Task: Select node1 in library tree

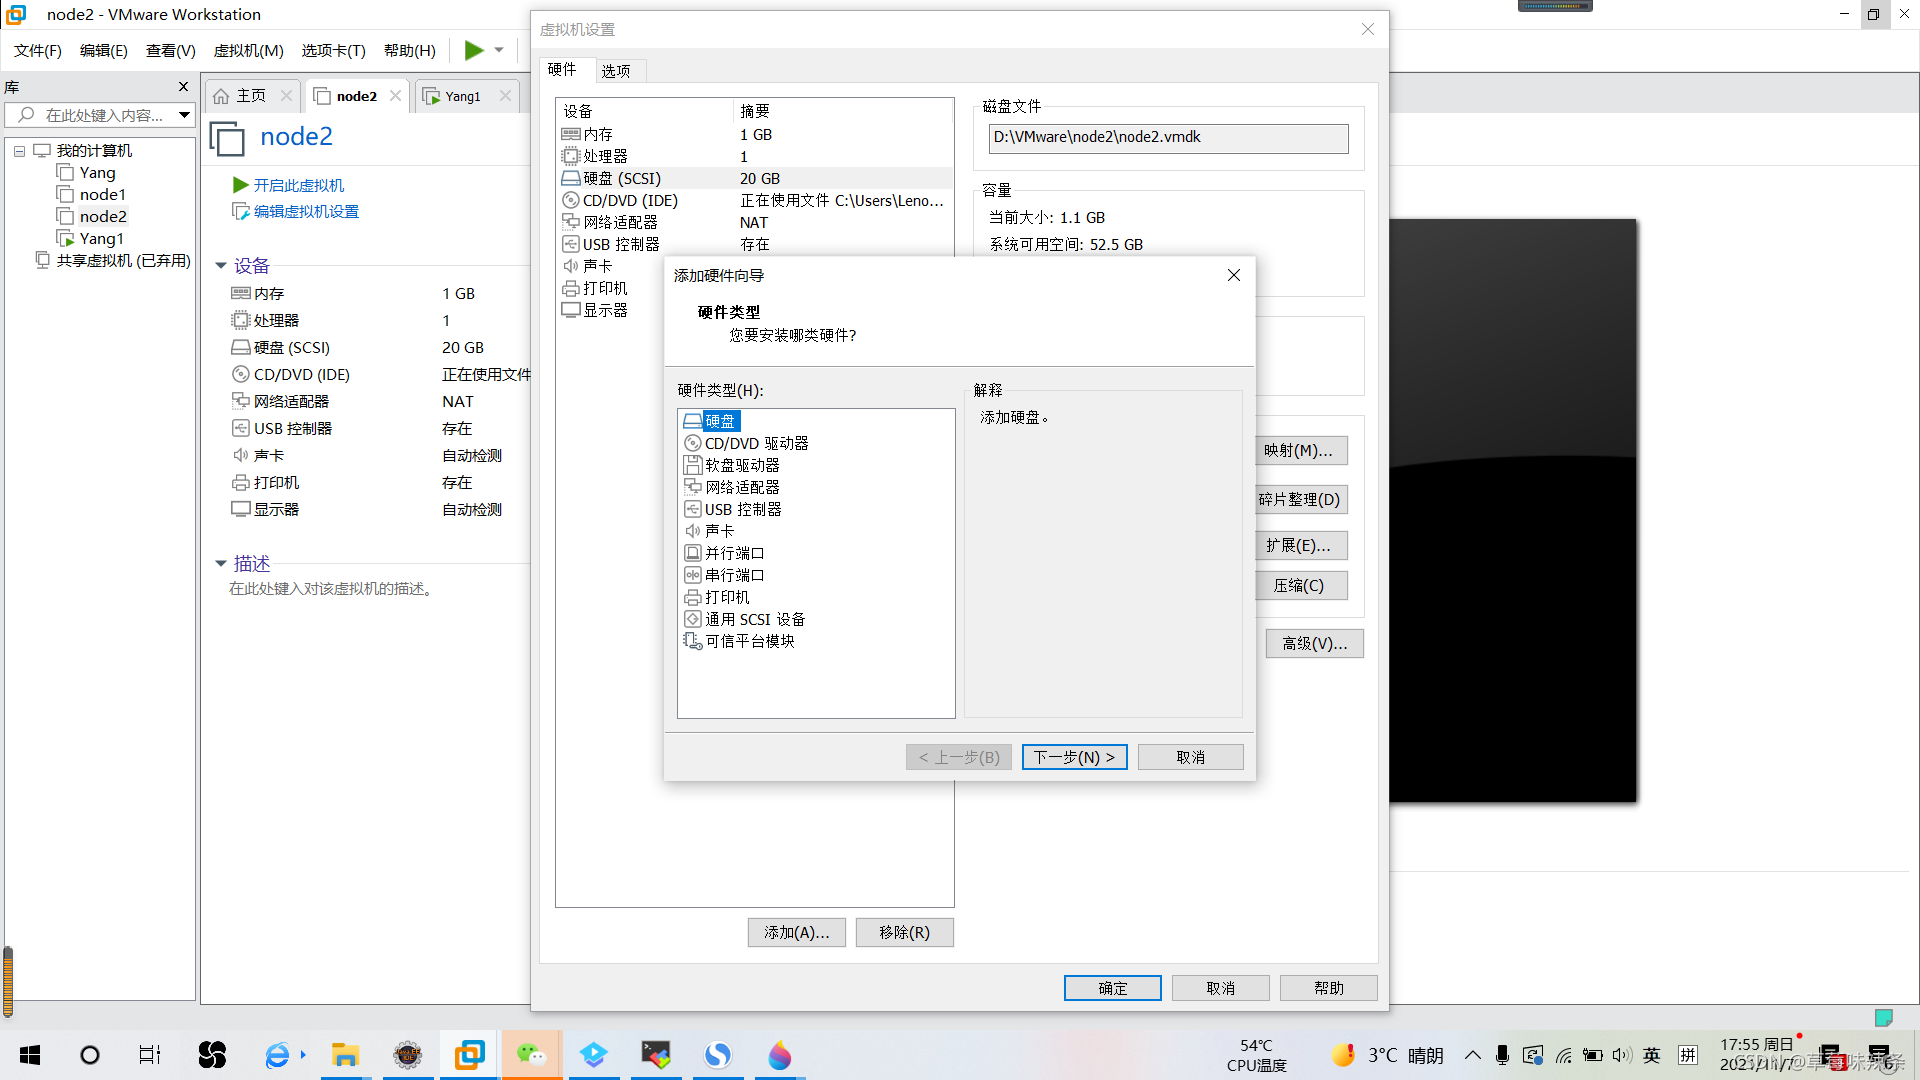Action: (102, 194)
